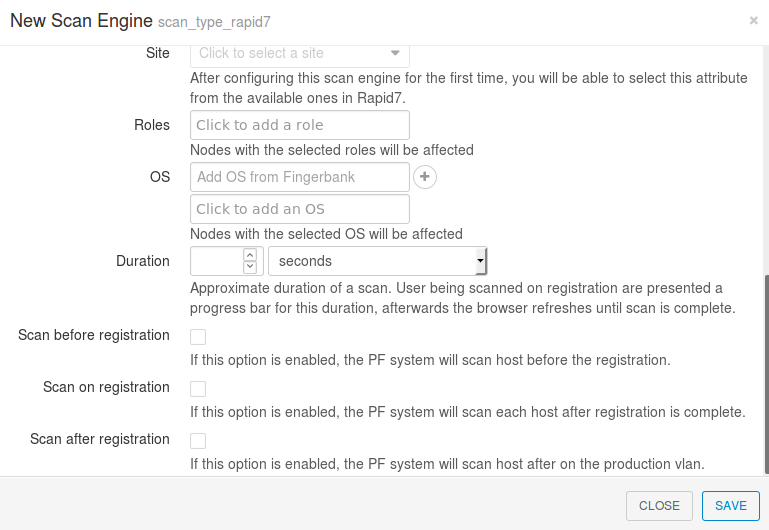The width and height of the screenshot is (769, 530).
Task: Click the 'Click to add an OS' field
Action: (300, 209)
